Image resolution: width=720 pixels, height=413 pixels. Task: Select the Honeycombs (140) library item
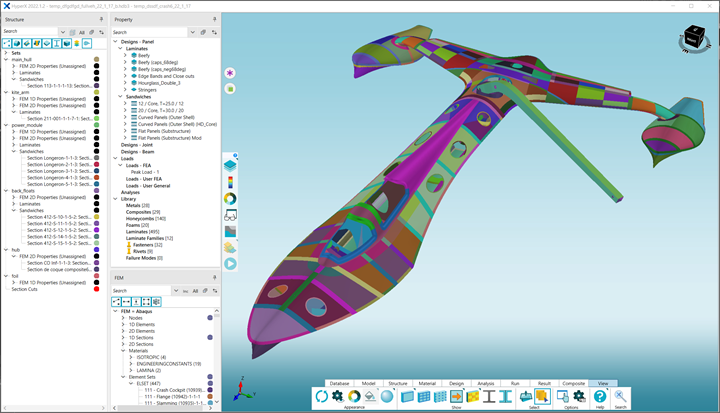pyautogui.click(x=146, y=218)
